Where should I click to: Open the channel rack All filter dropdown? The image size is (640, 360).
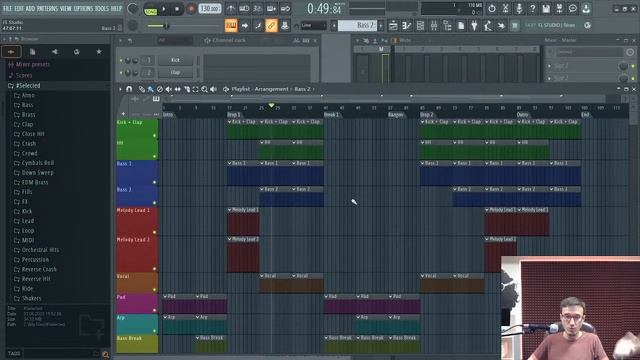pyautogui.click(x=175, y=40)
